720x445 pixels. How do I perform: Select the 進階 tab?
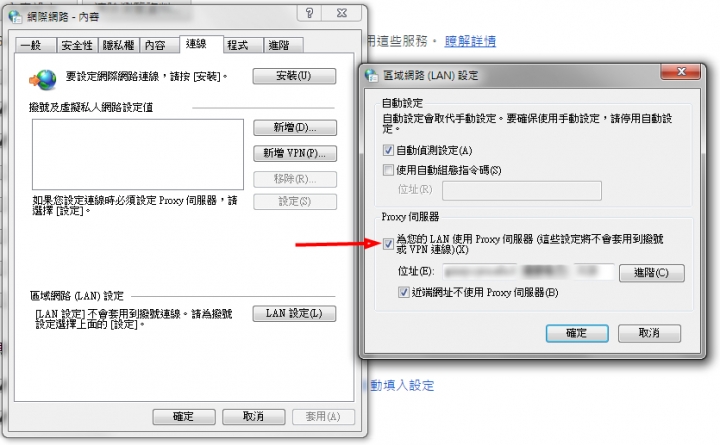click(x=283, y=45)
